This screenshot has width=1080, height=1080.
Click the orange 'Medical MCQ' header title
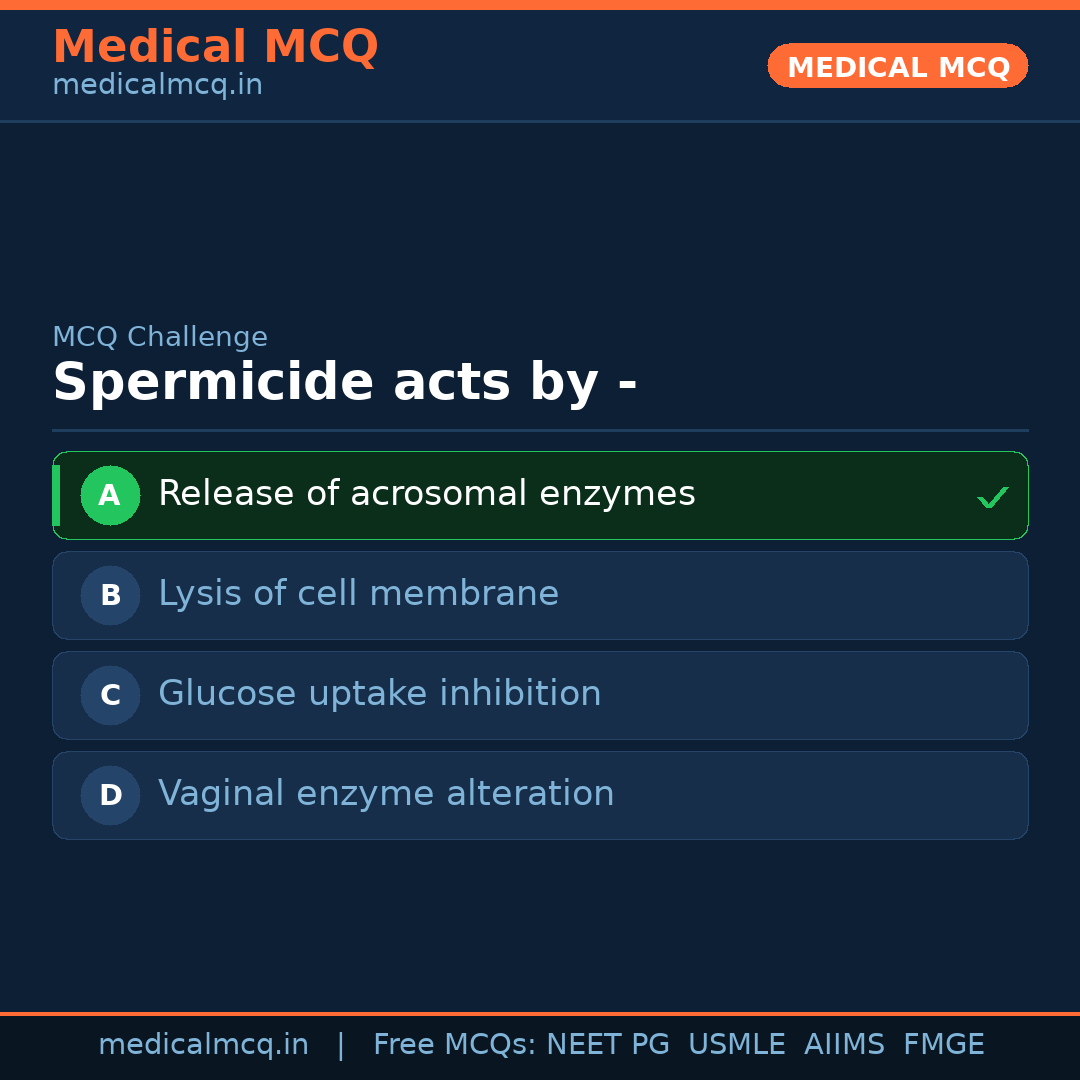coord(215,47)
